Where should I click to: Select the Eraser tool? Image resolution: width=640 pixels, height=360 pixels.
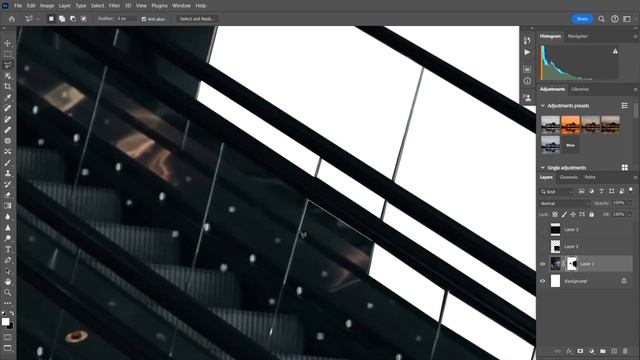7,195
